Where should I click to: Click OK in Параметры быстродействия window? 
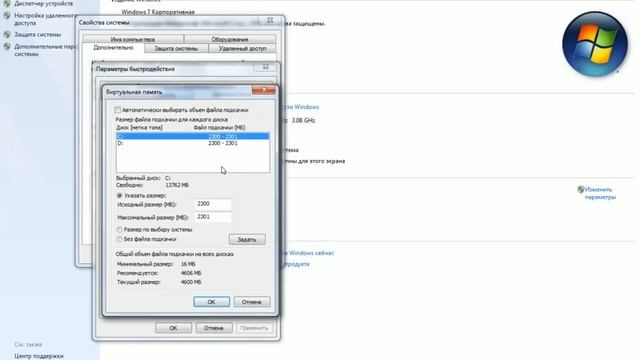(x=173, y=328)
